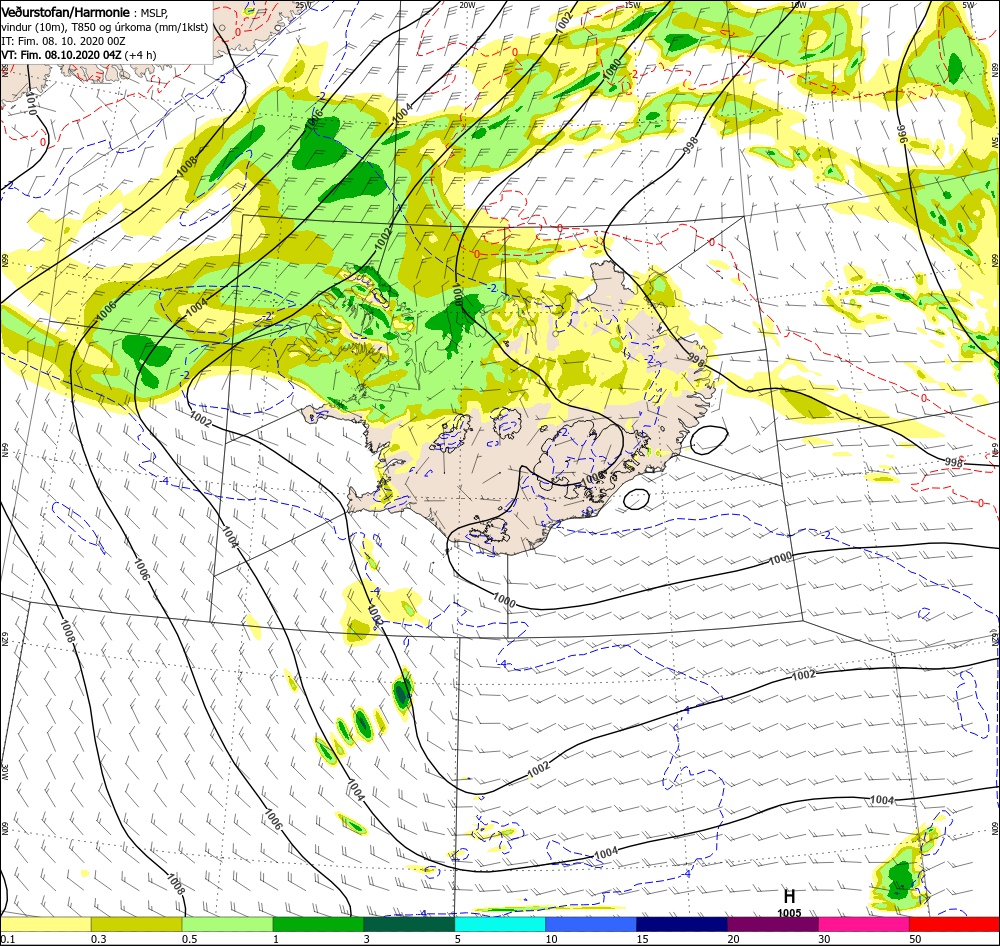Click the pale yellow 0.1 precipitation legend swatch
1000x946 pixels.
click(x=46, y=924)
